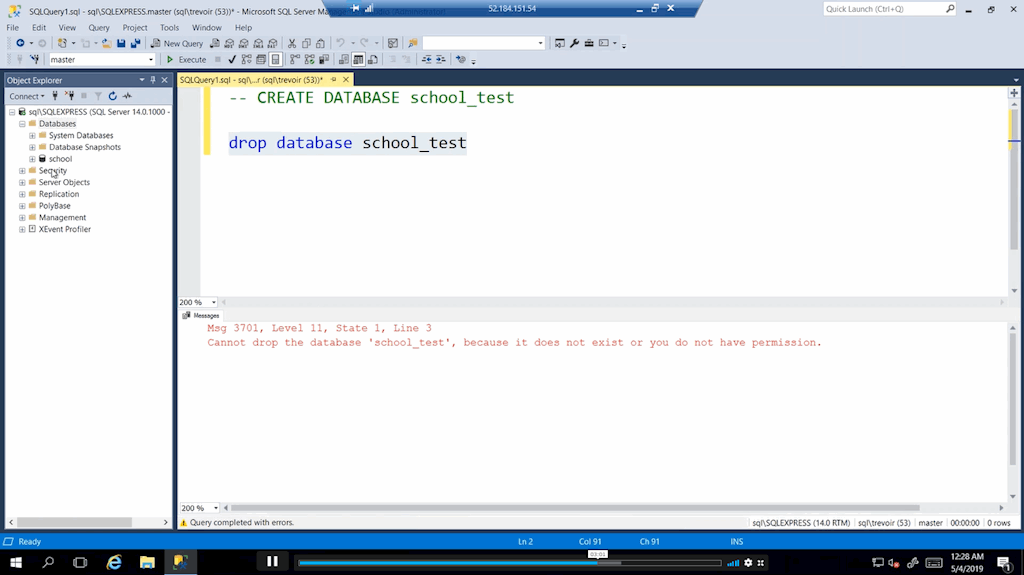
Task: Click Connect Object Explorer plug icon
Action: 55,96
